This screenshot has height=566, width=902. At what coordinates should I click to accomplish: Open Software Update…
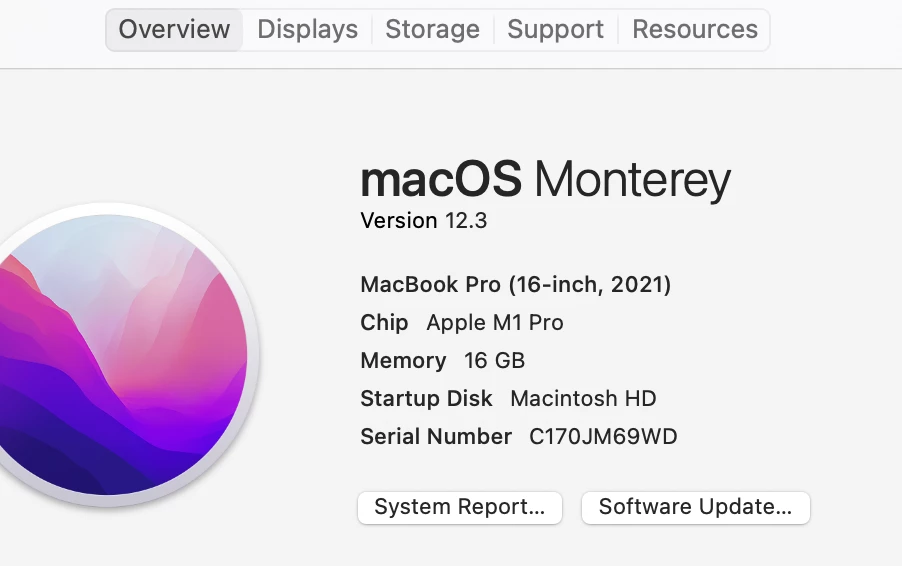click(x=695, y=507)
